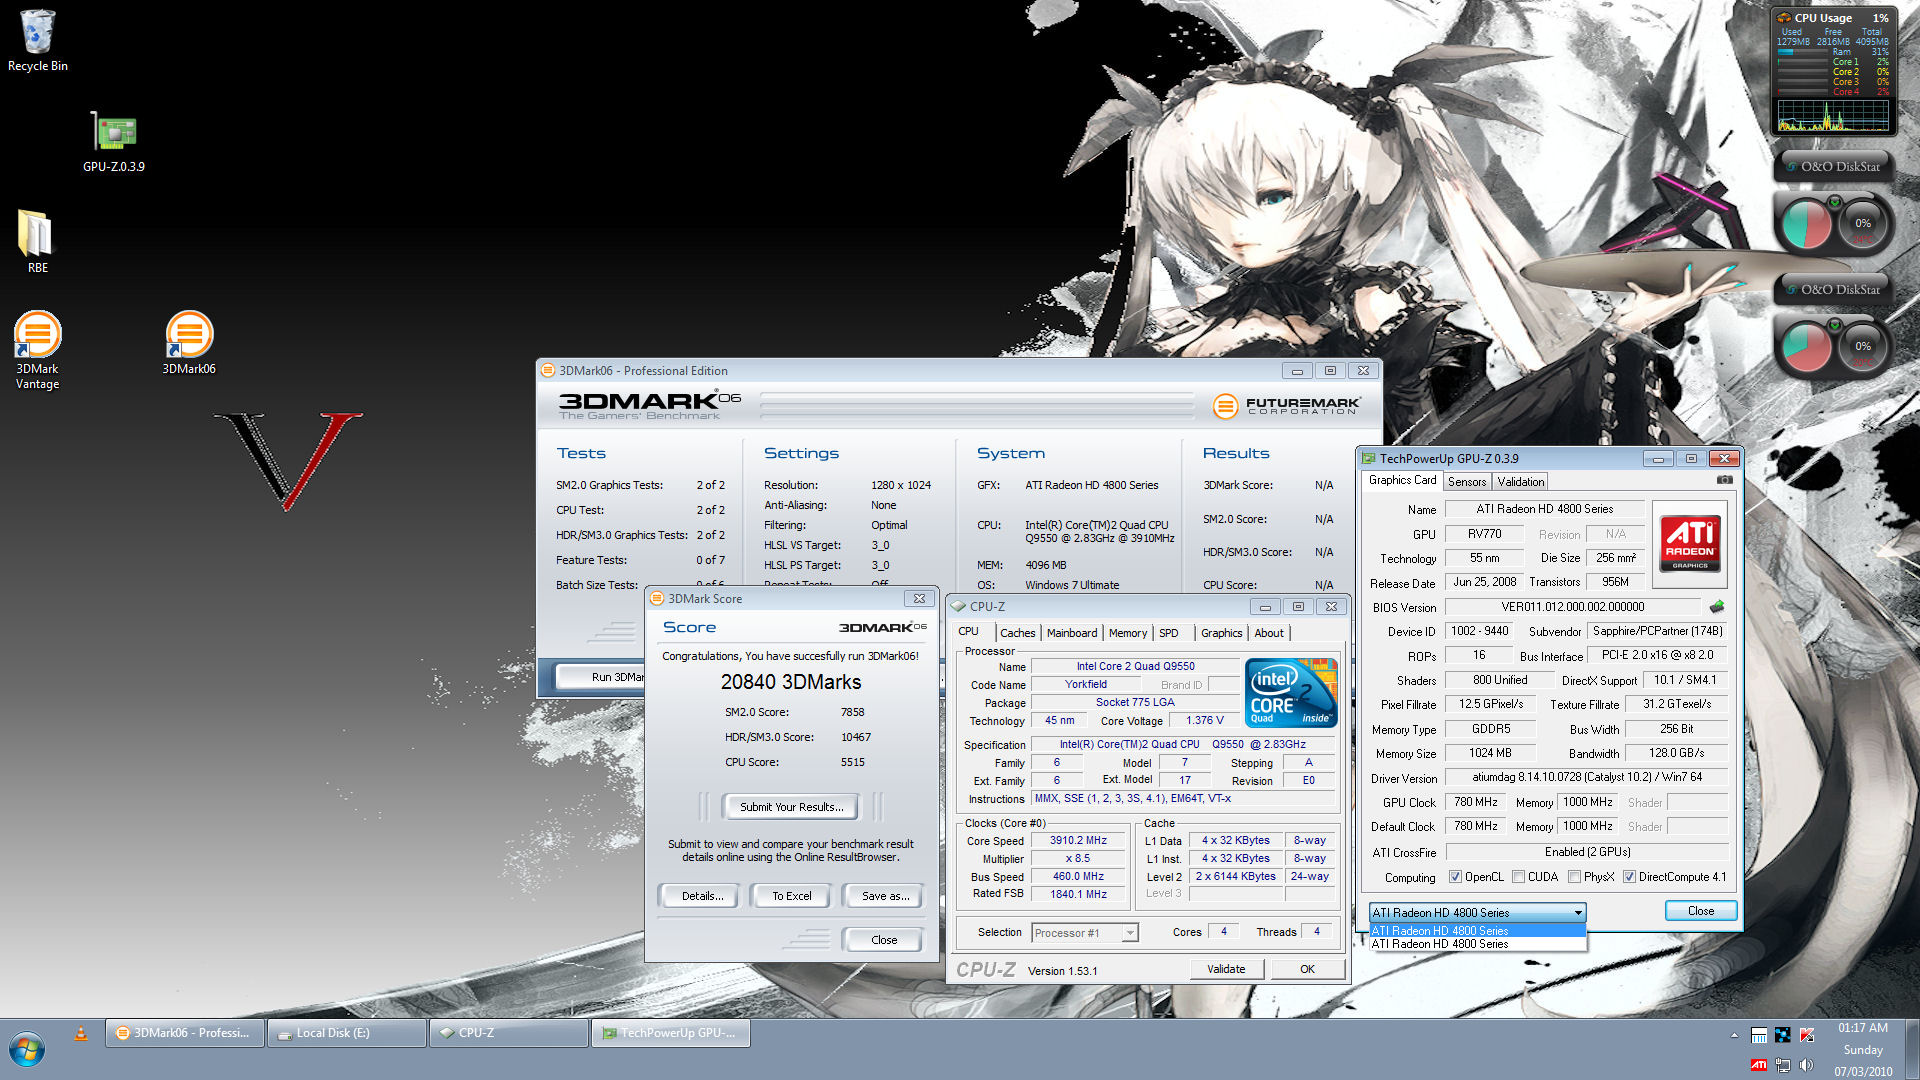Click the GPU Name field in GPU-Z

(1544, 509)
